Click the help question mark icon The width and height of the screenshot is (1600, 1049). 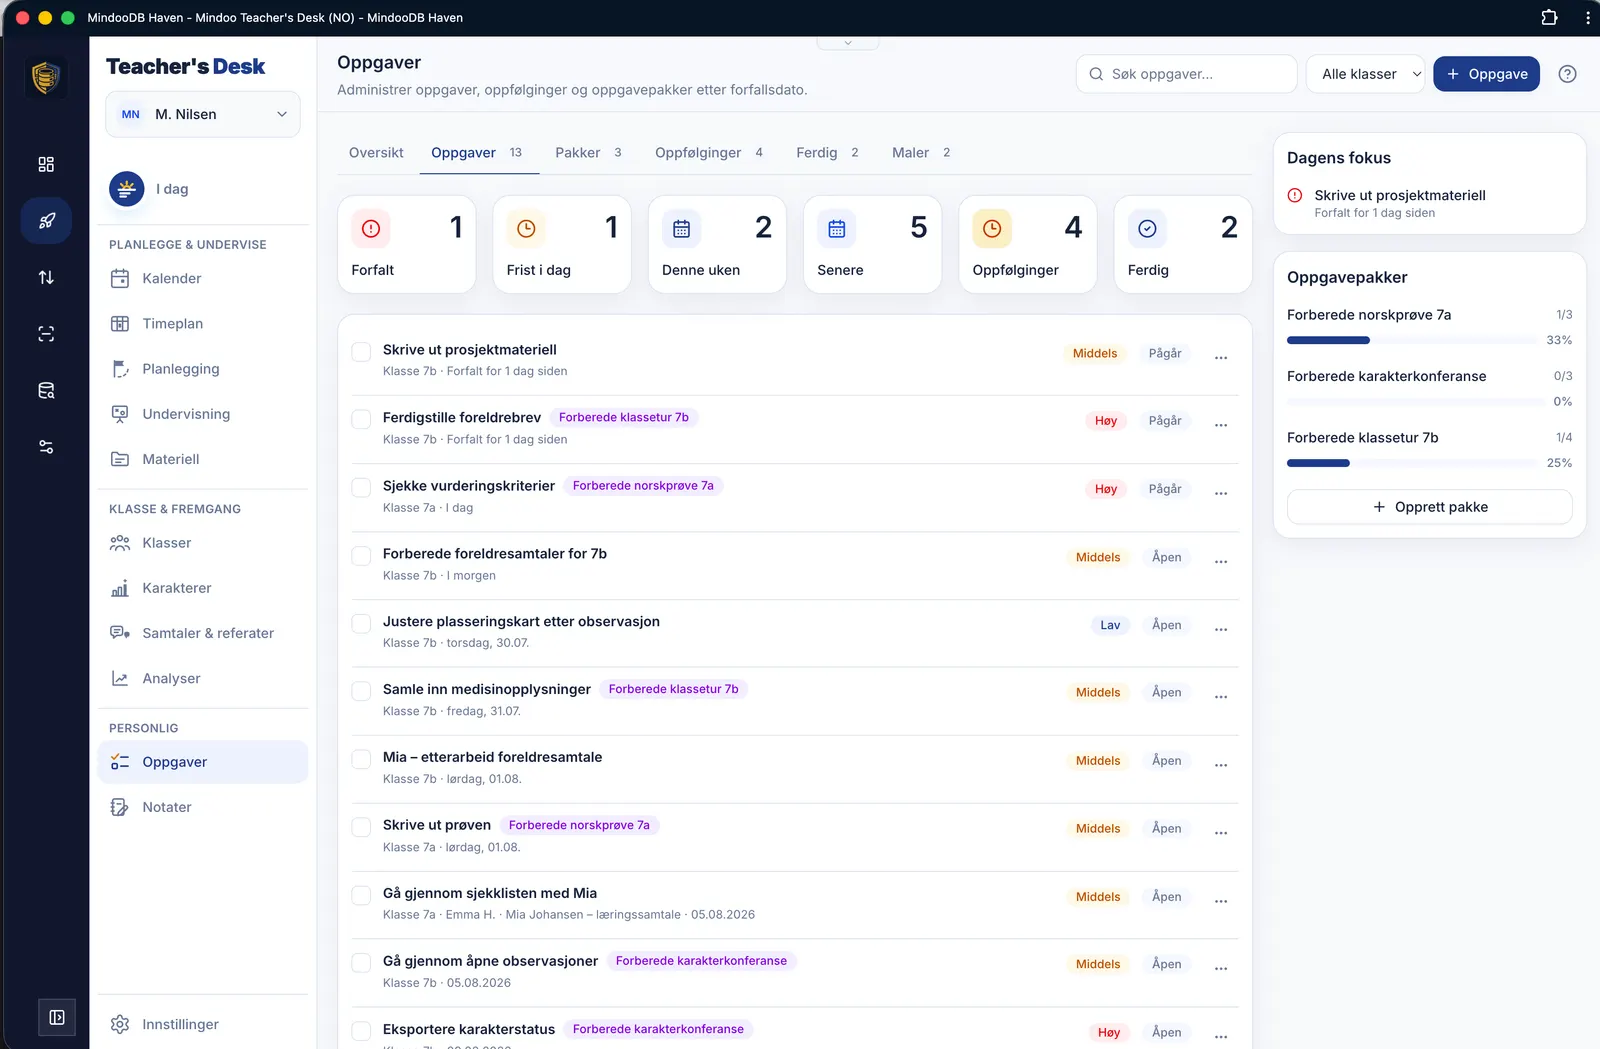(x=1567, y=74)
